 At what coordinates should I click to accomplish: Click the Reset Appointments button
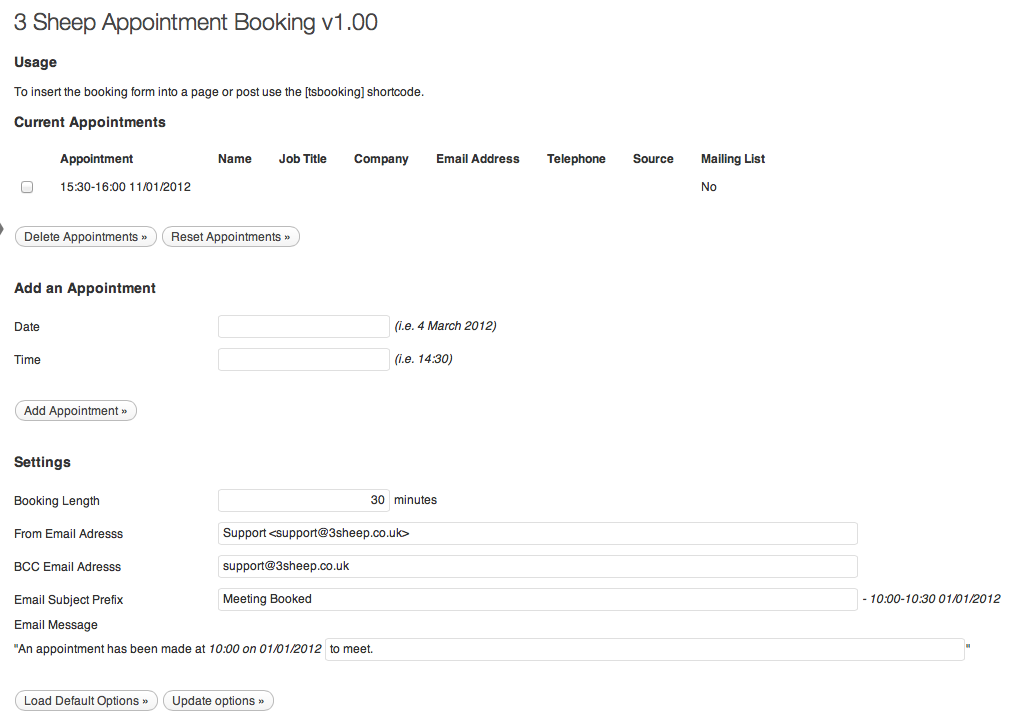click(x=231, y=237)
